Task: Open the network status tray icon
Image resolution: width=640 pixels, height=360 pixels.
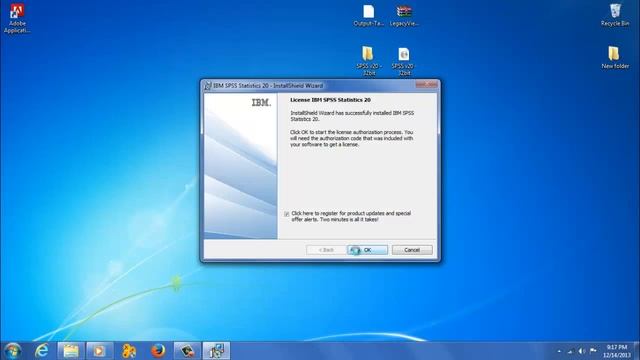Action: (x=570, y=351)
